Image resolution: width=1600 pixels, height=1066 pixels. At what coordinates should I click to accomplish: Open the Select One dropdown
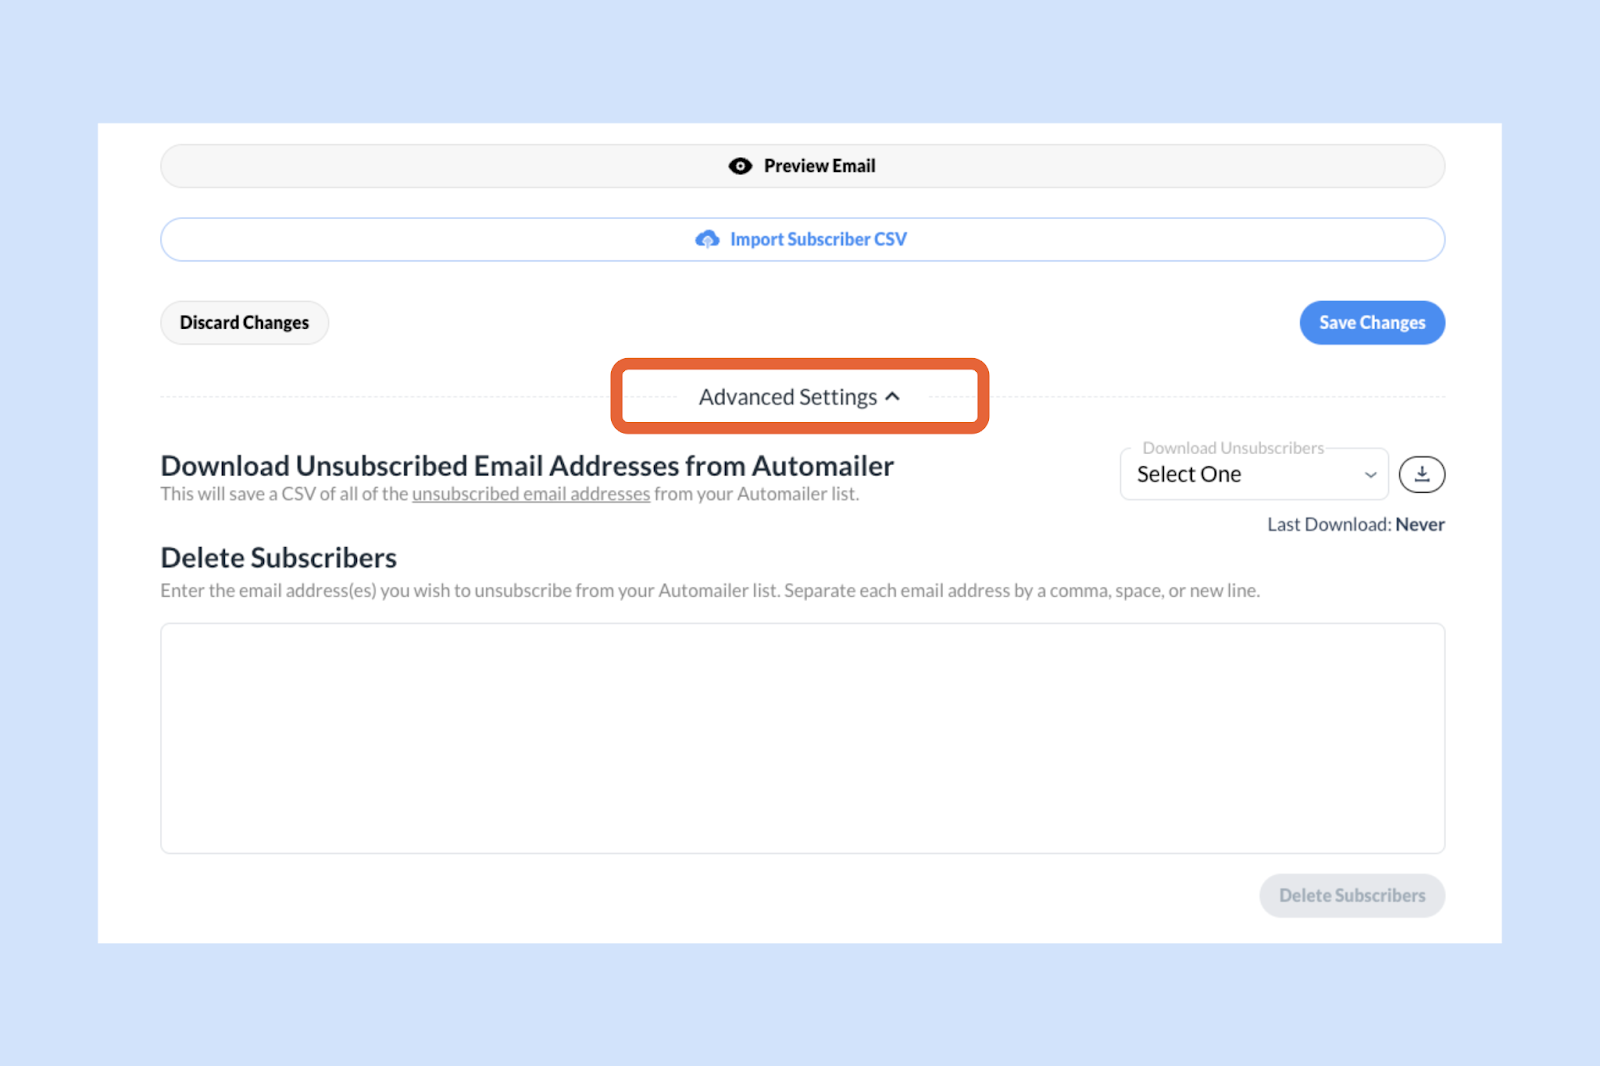pyautogui.click(x=1253, y=475)
